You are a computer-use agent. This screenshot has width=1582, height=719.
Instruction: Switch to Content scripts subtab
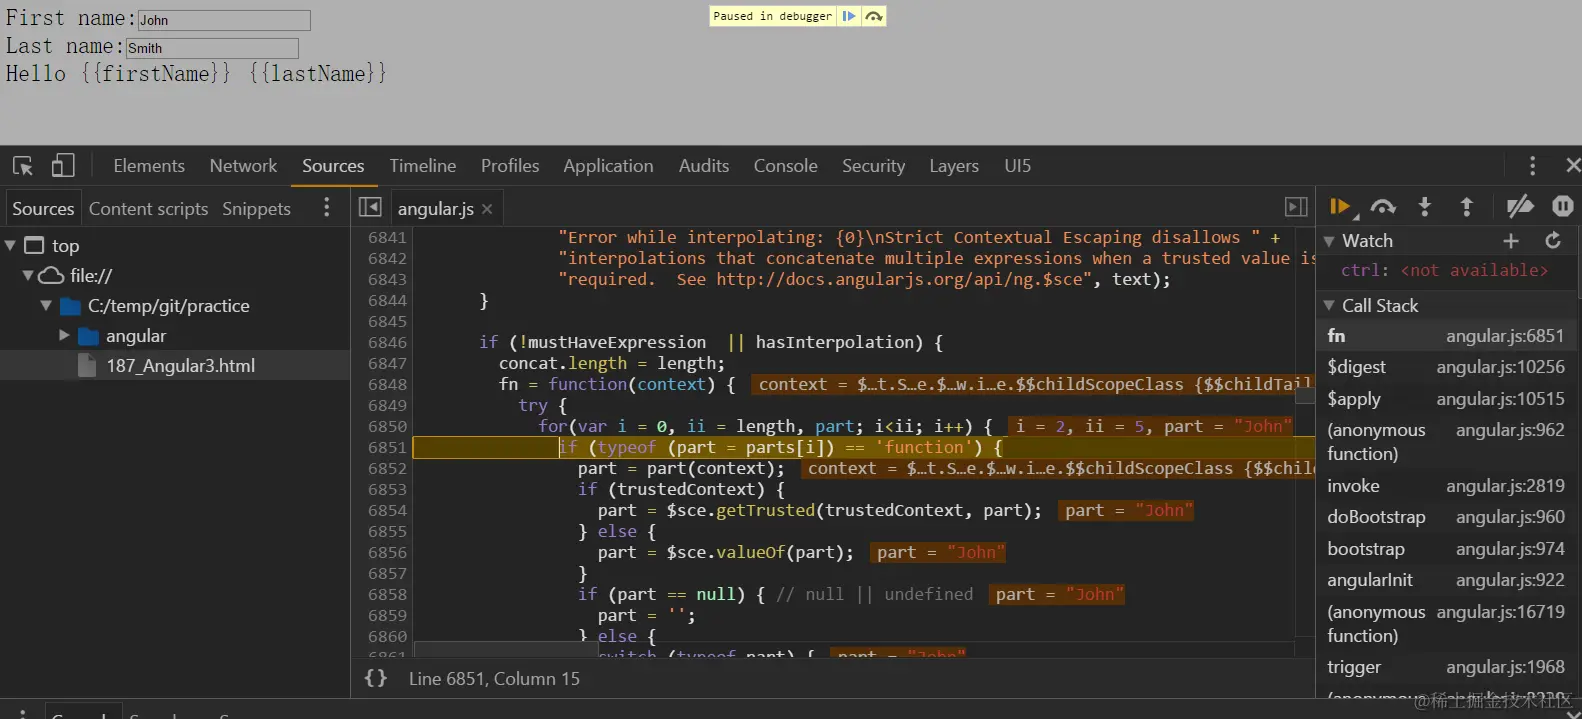pyautogui.click(x=148, y=209)
